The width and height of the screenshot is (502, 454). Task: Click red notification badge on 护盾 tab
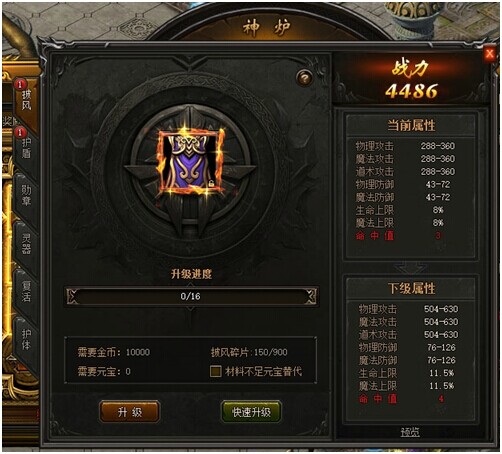click(20, 132)
